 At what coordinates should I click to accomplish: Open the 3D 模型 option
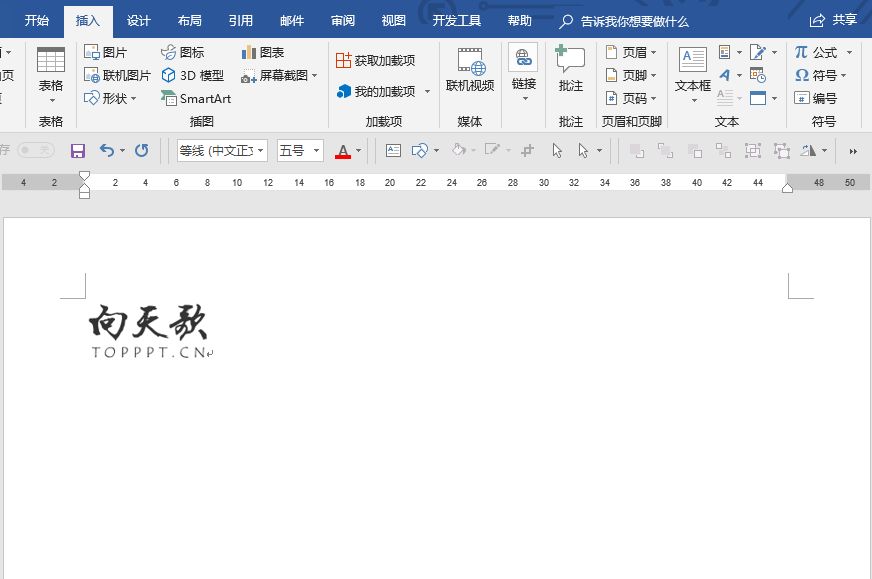[192, 75]
